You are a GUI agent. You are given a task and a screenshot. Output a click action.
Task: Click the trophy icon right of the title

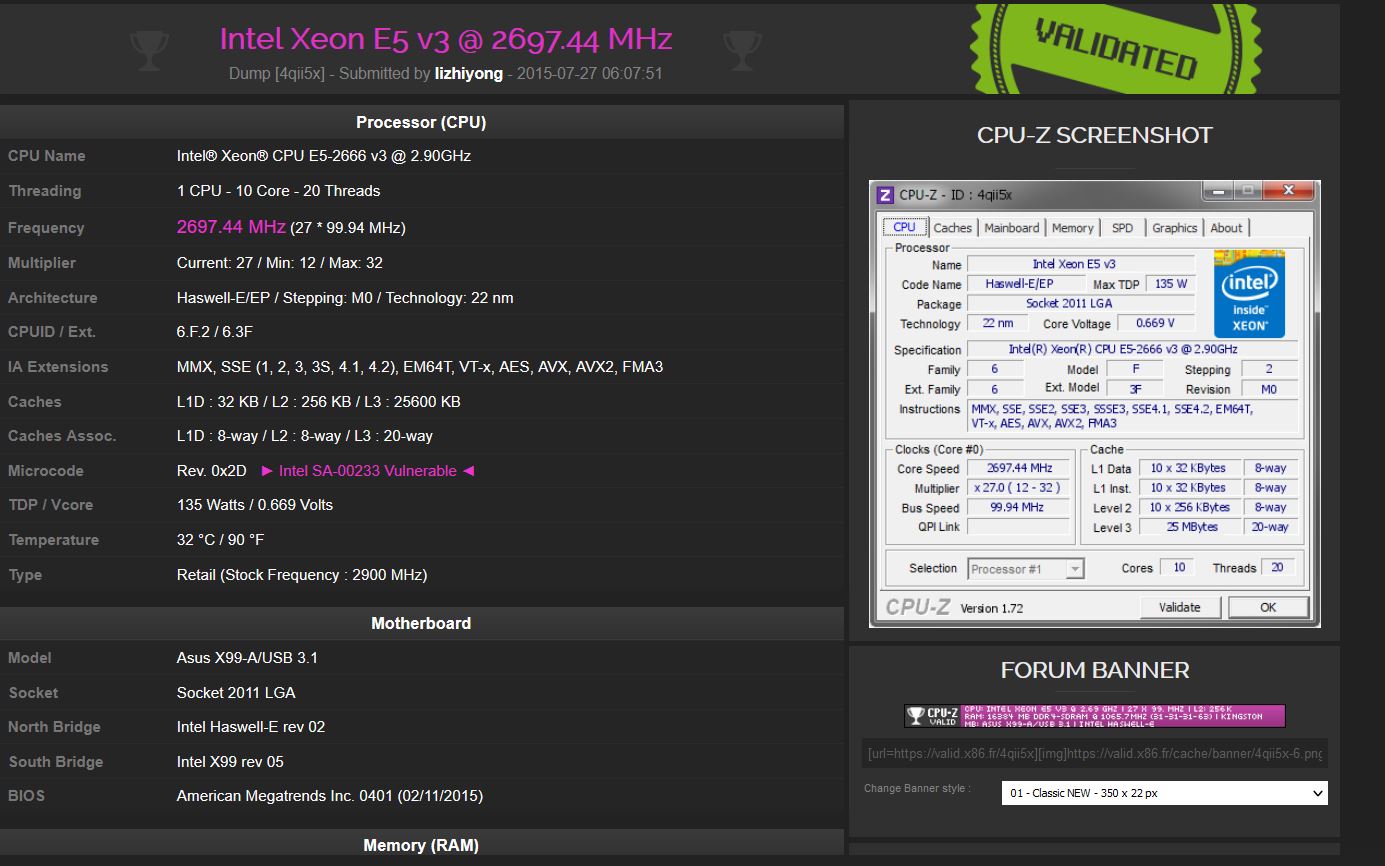tap(742, 50)
